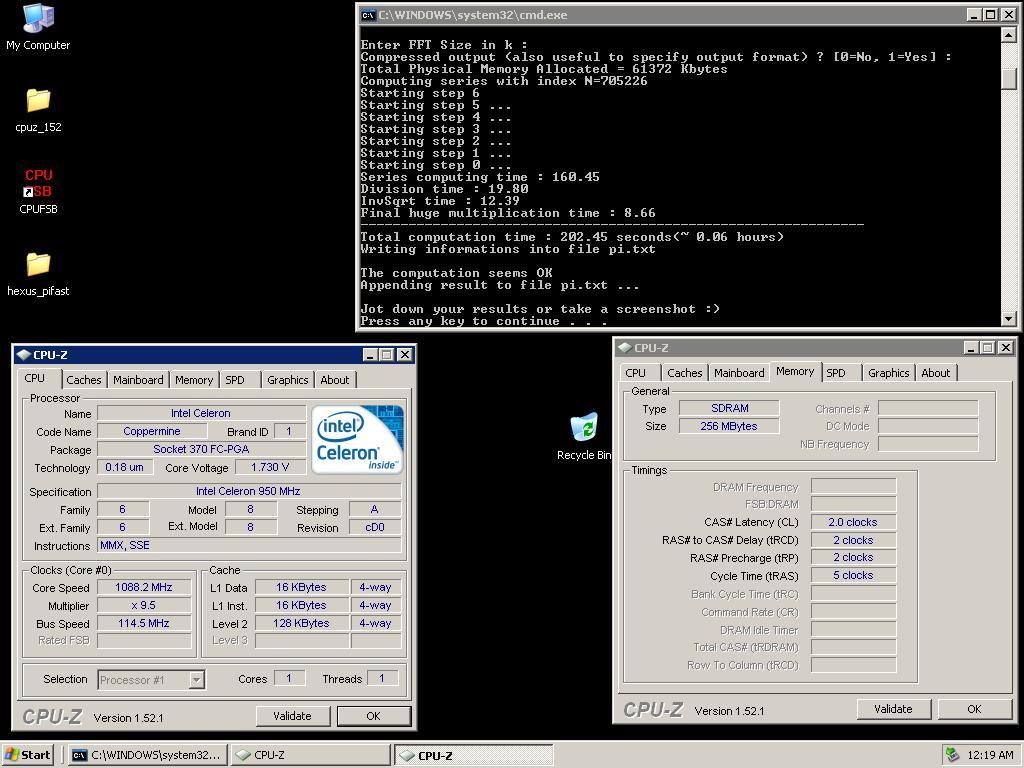Select the cpuz_152 folder icon

(x=38, y=109)
